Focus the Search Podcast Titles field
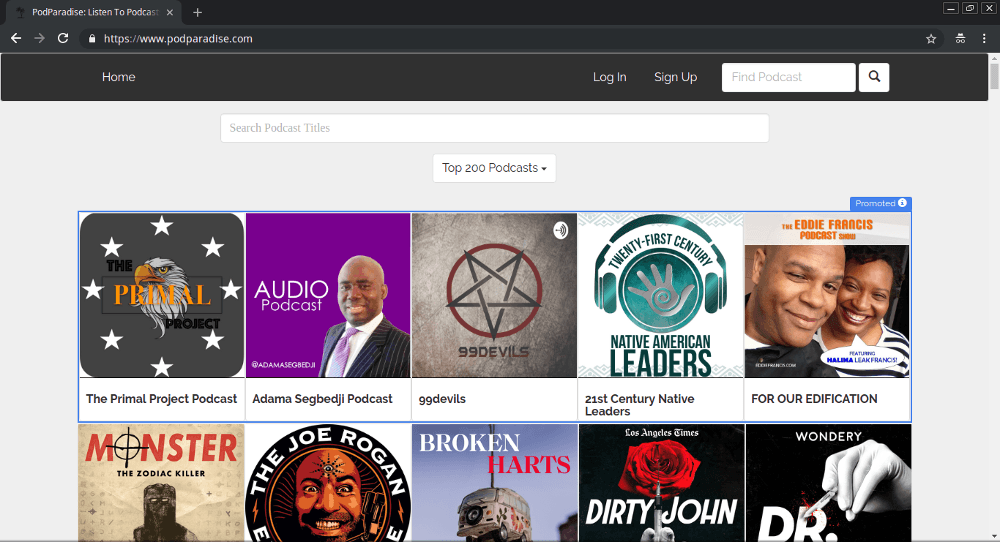Screen dimensions: 1000x542 point(494,128)
